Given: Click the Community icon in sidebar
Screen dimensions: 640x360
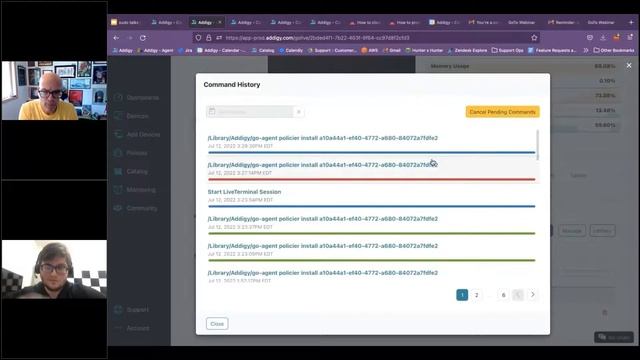Looking at the screenshot, I should click(118, 208).
